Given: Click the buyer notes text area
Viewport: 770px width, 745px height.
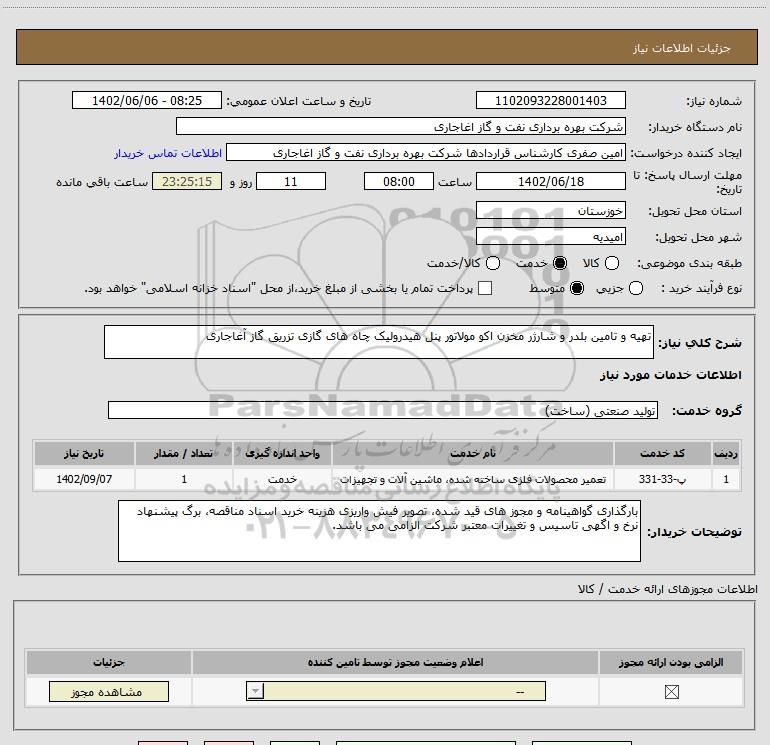Looking at the screenshot, I should point(379,531).
